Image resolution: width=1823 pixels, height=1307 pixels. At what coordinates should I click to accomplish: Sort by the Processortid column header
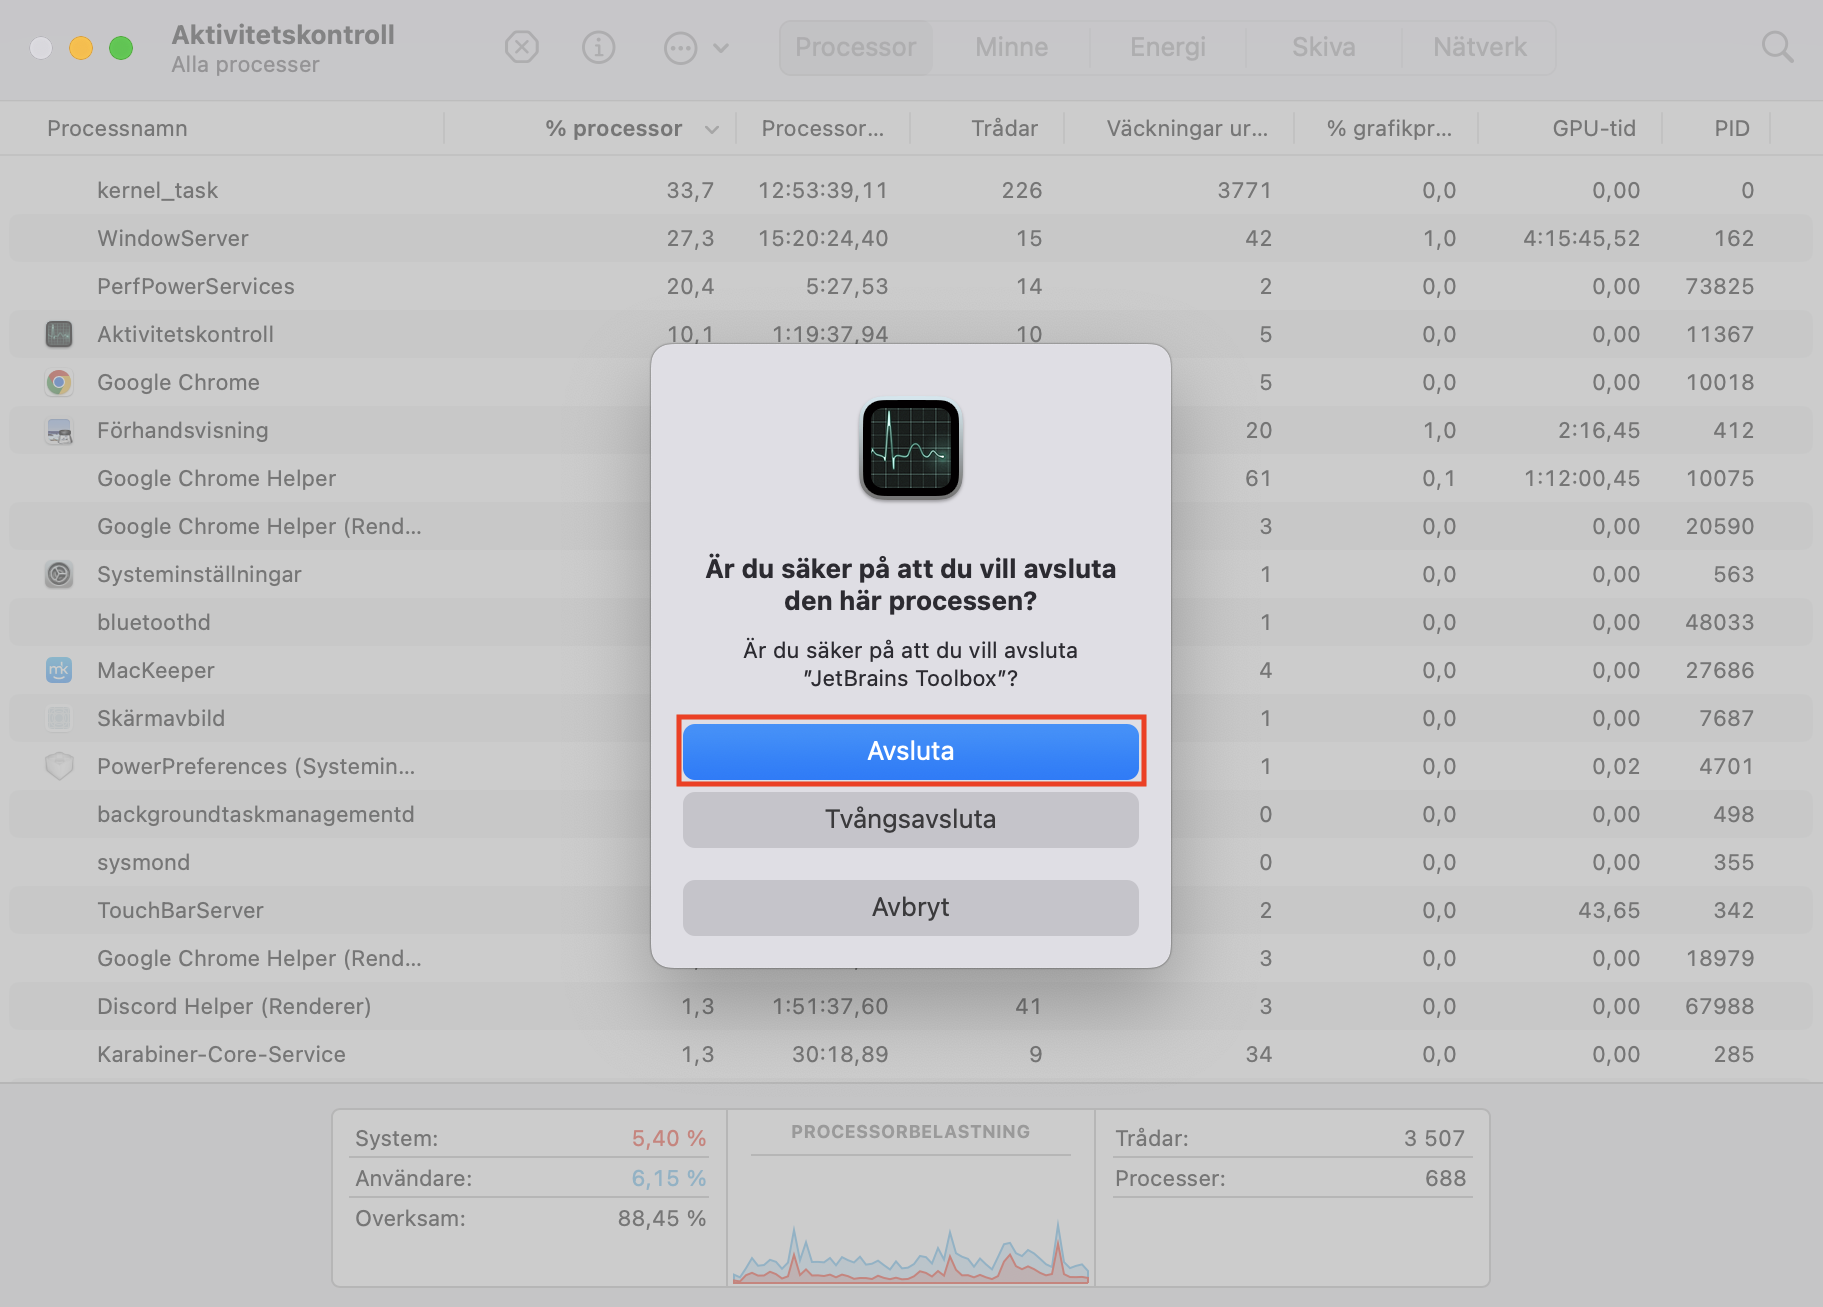(x=823, y=128)
